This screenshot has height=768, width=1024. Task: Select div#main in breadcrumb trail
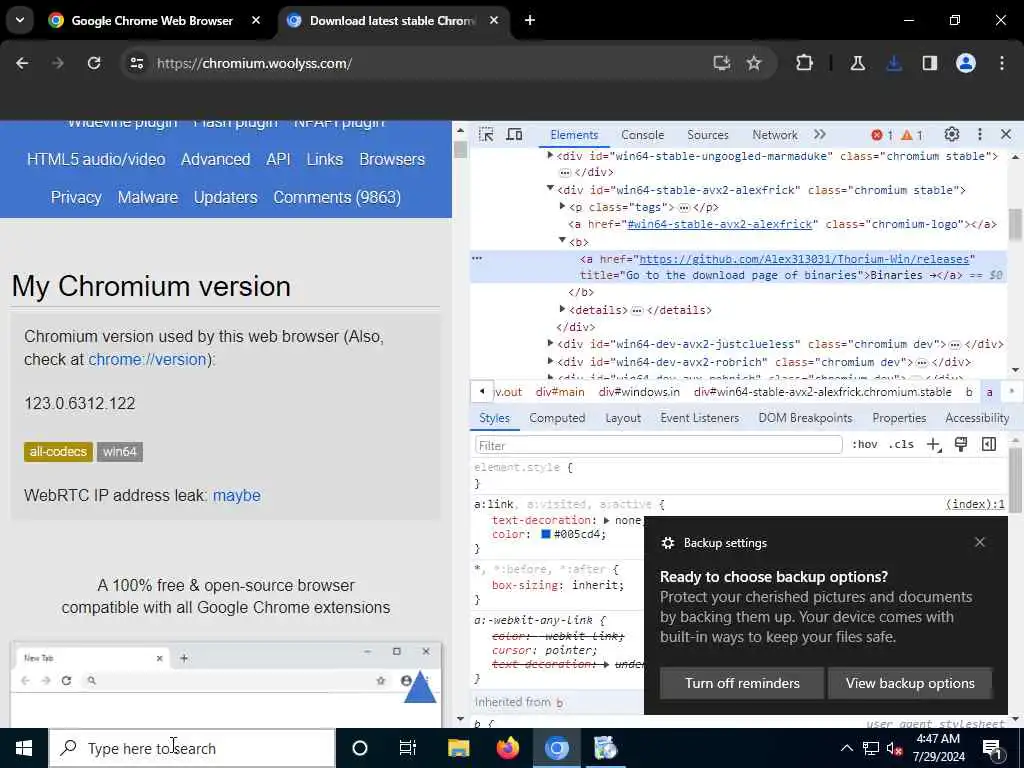click(560, 392)
